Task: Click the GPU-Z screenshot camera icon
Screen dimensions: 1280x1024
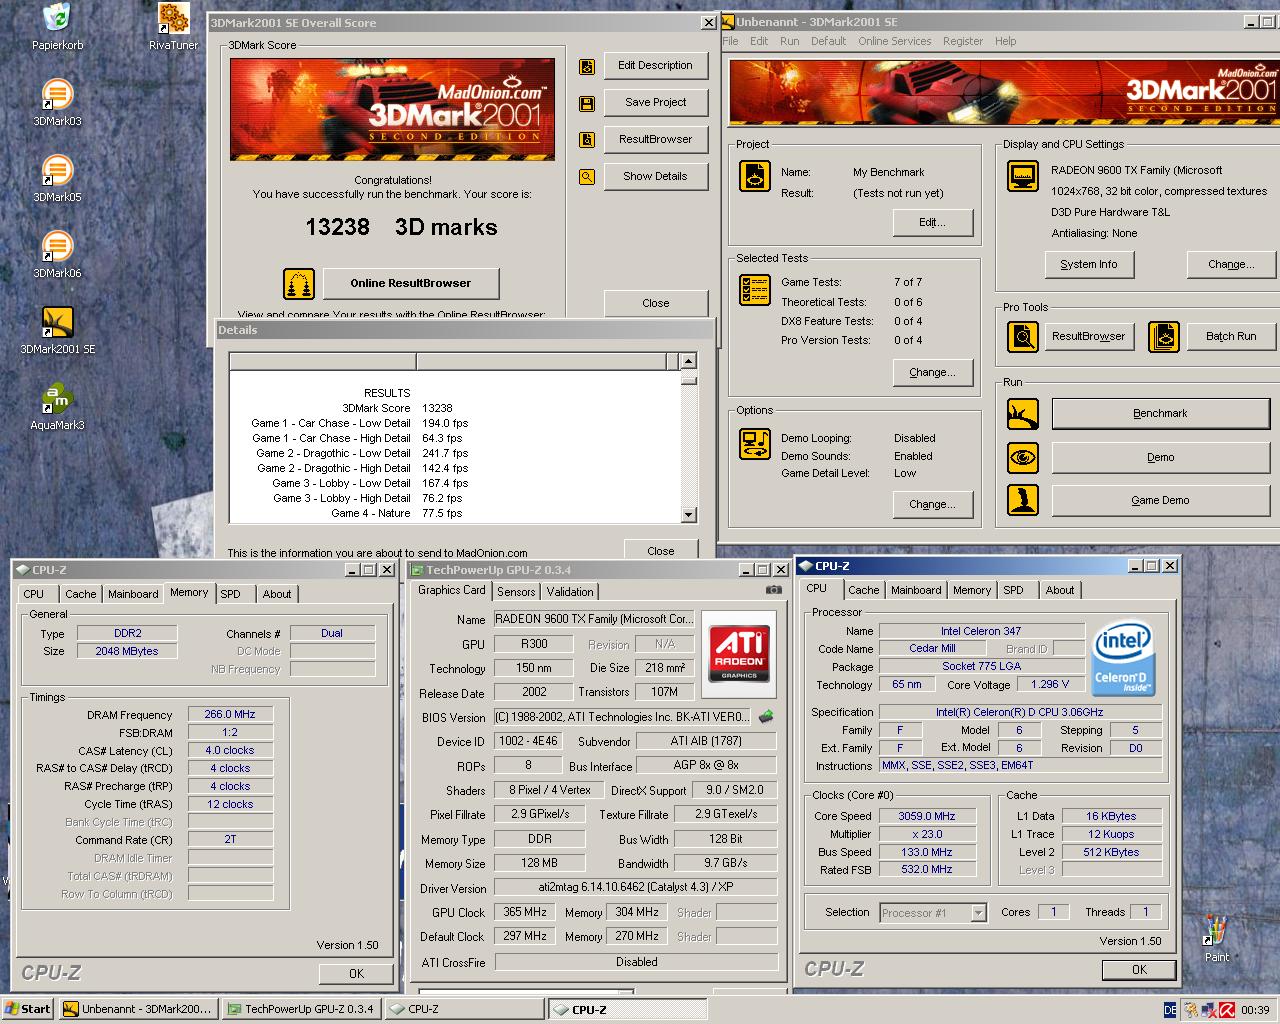Action: (773, 590)
